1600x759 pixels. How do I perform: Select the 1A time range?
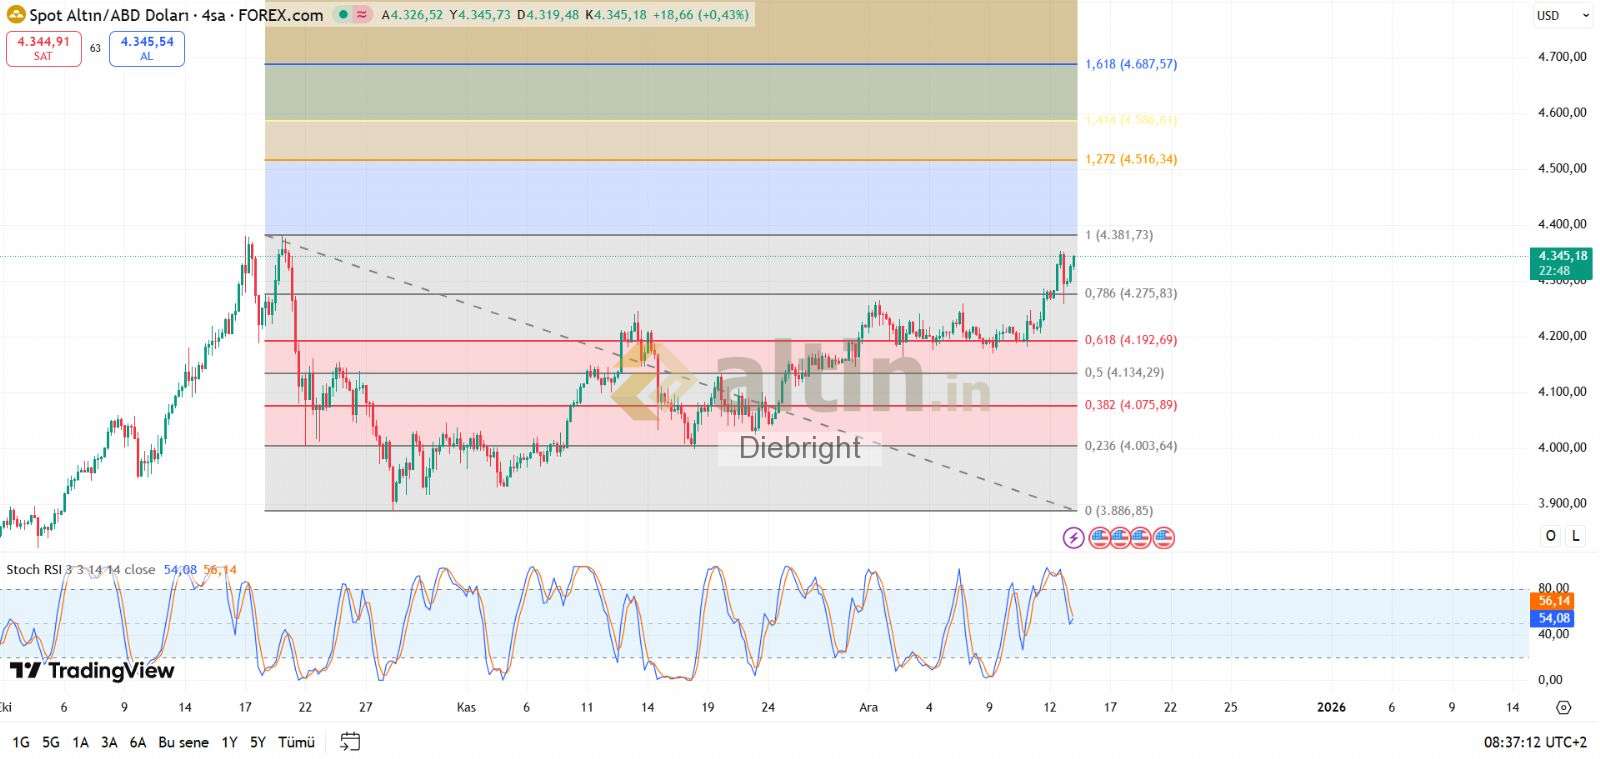81,742
